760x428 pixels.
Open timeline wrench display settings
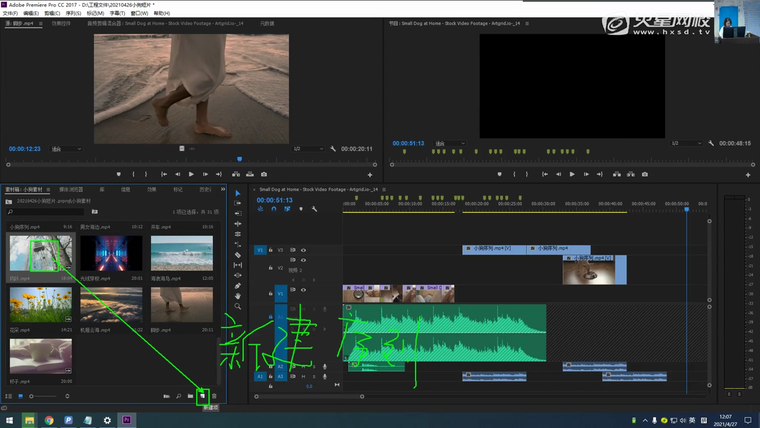pyautogui.click(x=314, y=209)
